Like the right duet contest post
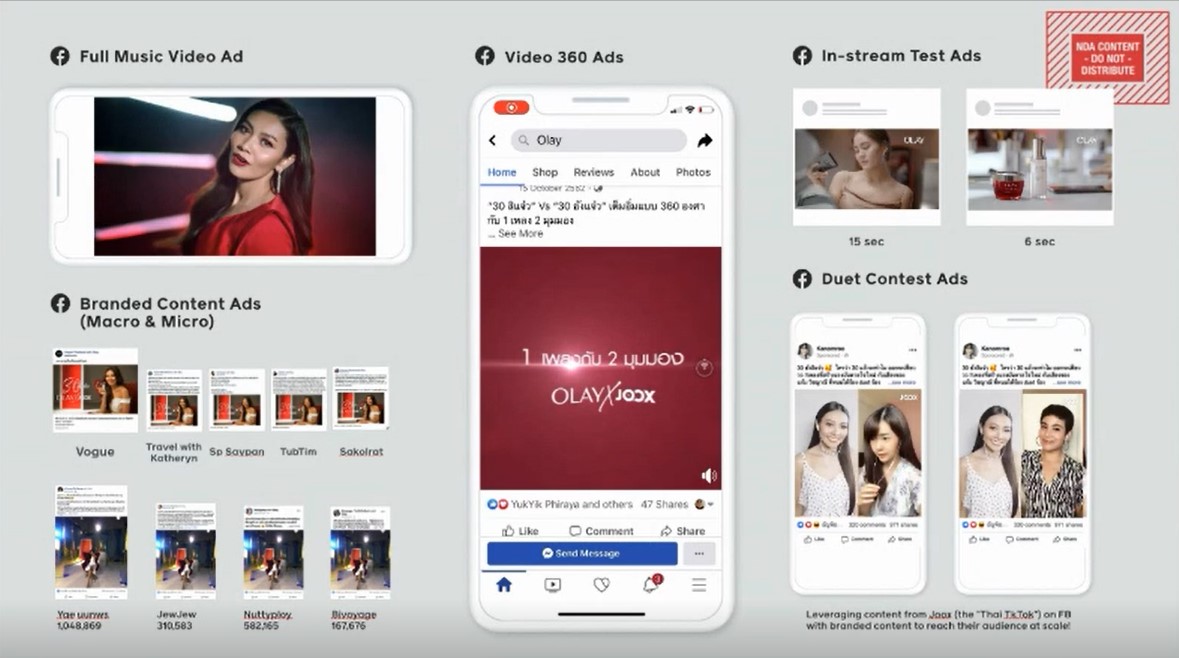The width and height of the screenshot is (1179, 658). click(x=980, y=539)
